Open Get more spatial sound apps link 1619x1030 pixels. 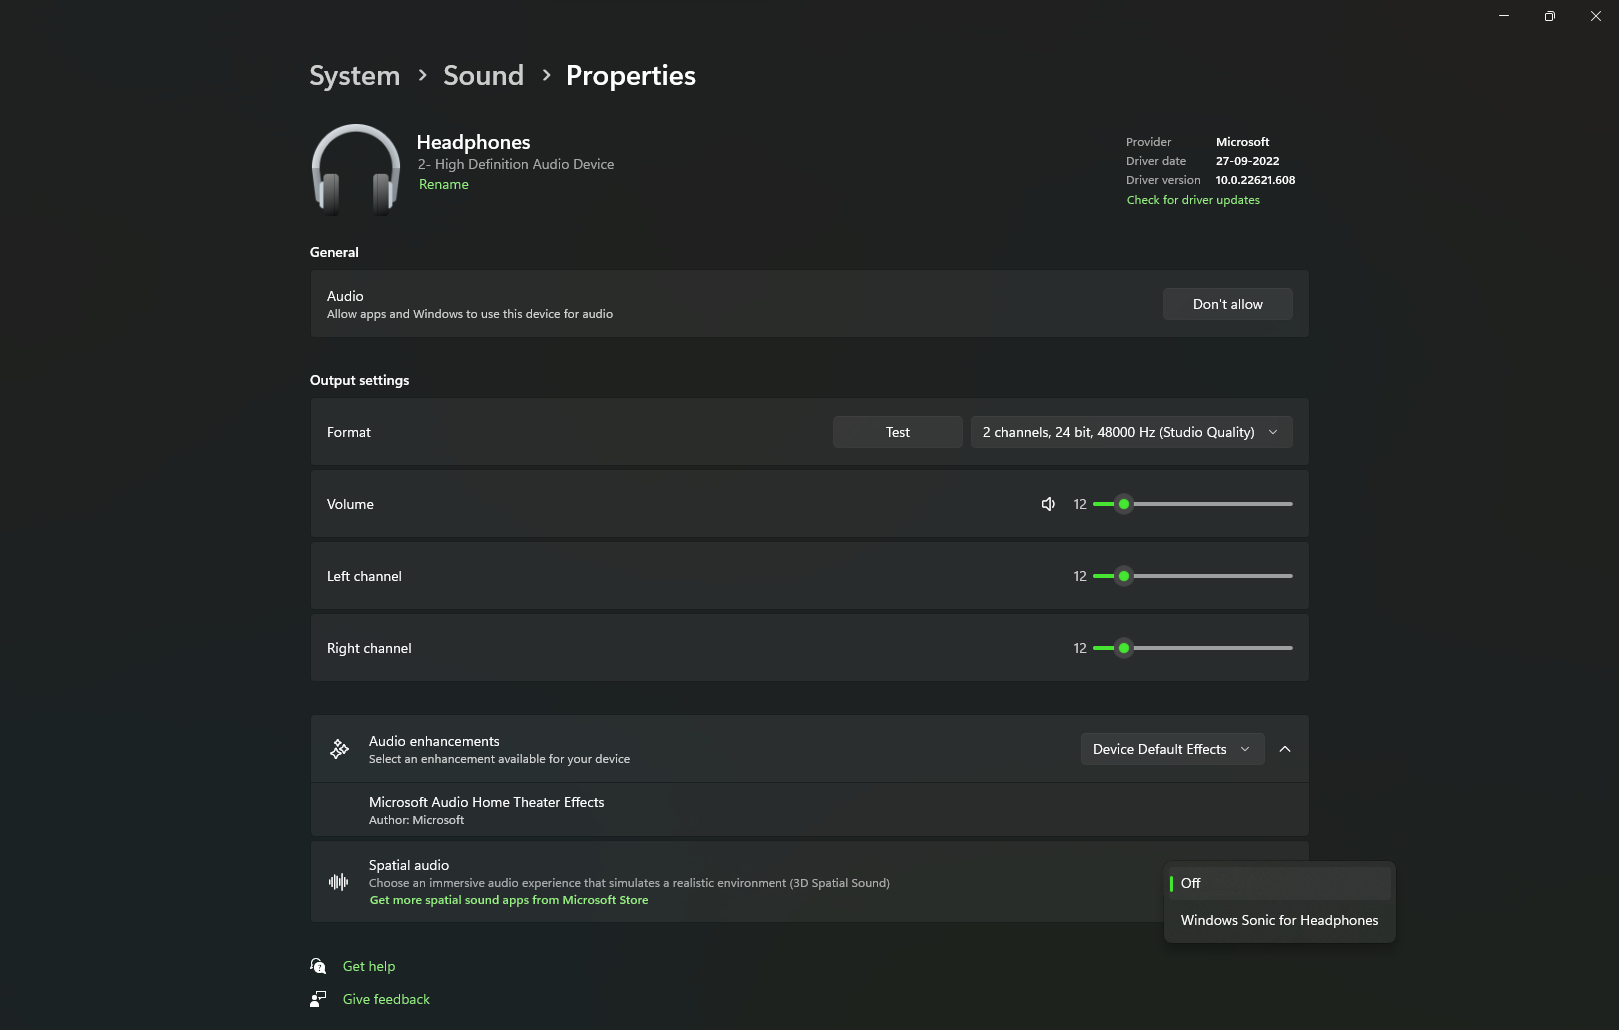[x=509, y=900]
